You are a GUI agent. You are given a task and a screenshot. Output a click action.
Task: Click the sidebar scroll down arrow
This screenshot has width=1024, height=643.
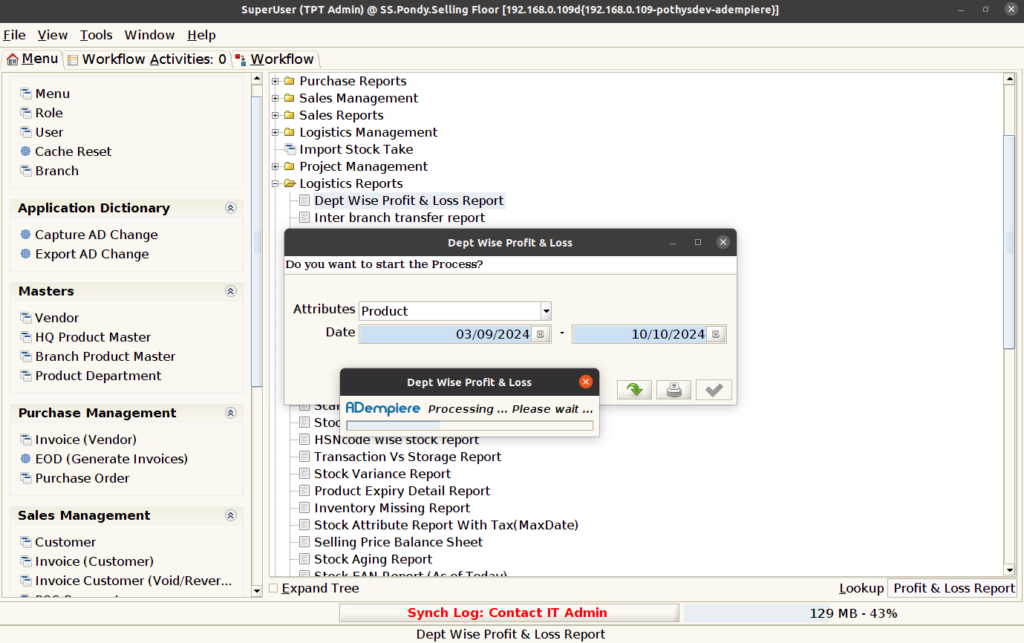click(257, 591)
